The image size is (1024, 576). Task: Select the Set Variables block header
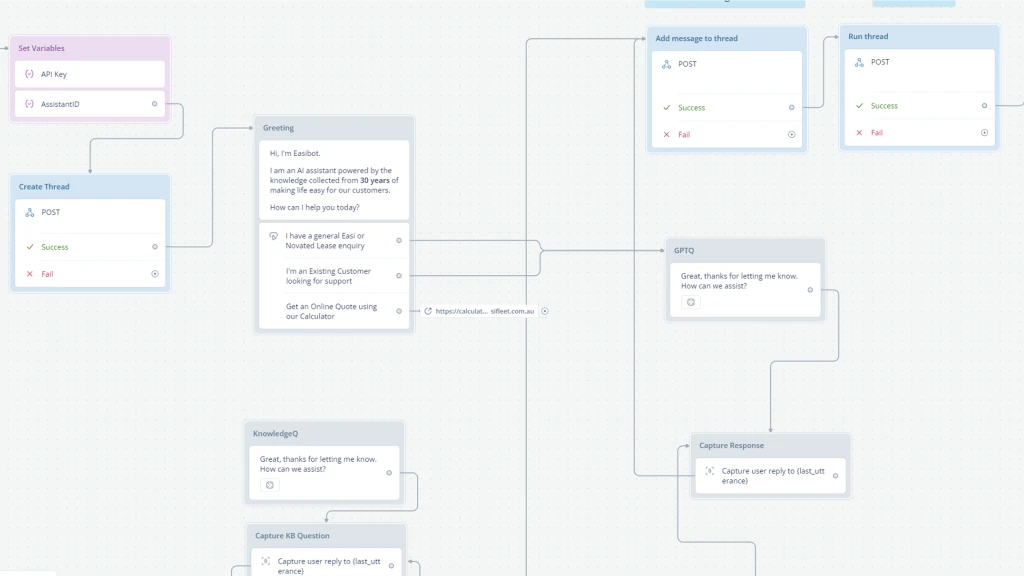(89, 48)
